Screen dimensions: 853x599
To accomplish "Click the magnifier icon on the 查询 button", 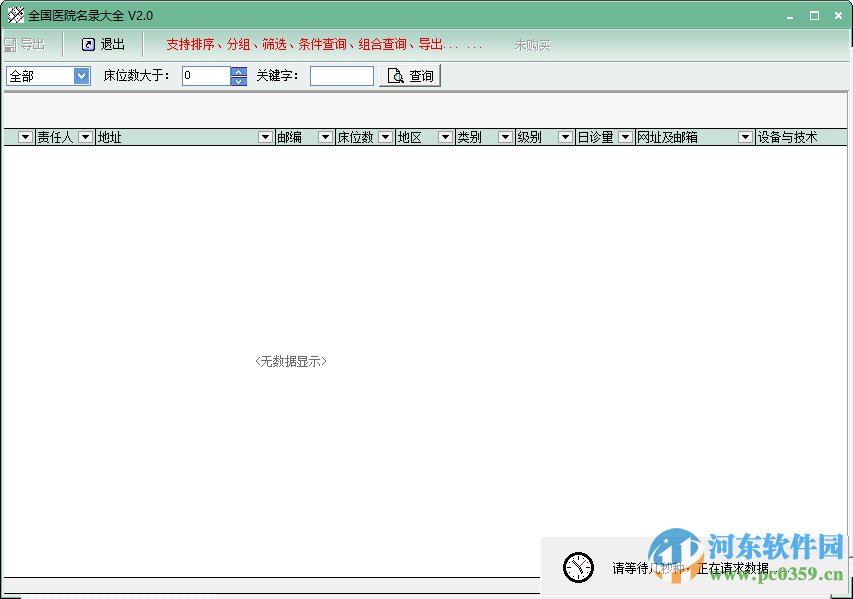I will coord(395,76).
